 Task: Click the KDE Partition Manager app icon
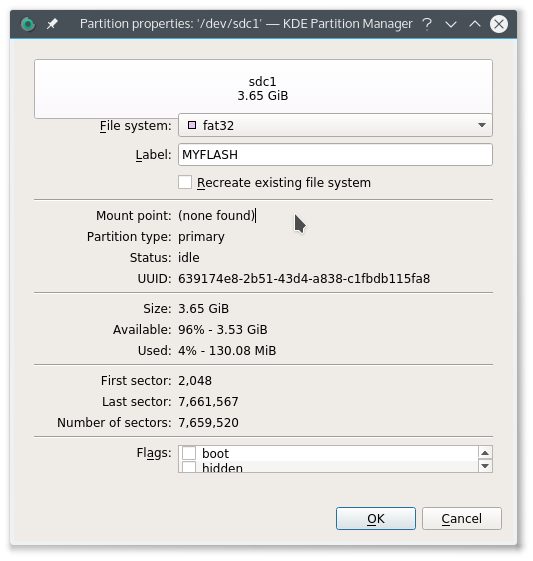click(x=28, y=24)
